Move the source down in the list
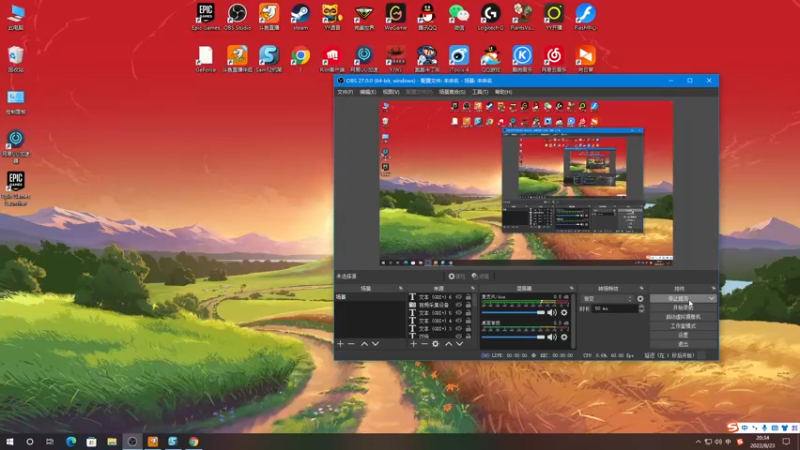Image resolution: width=800 pixels, height=450 pixels. click(x=459, y=344)
